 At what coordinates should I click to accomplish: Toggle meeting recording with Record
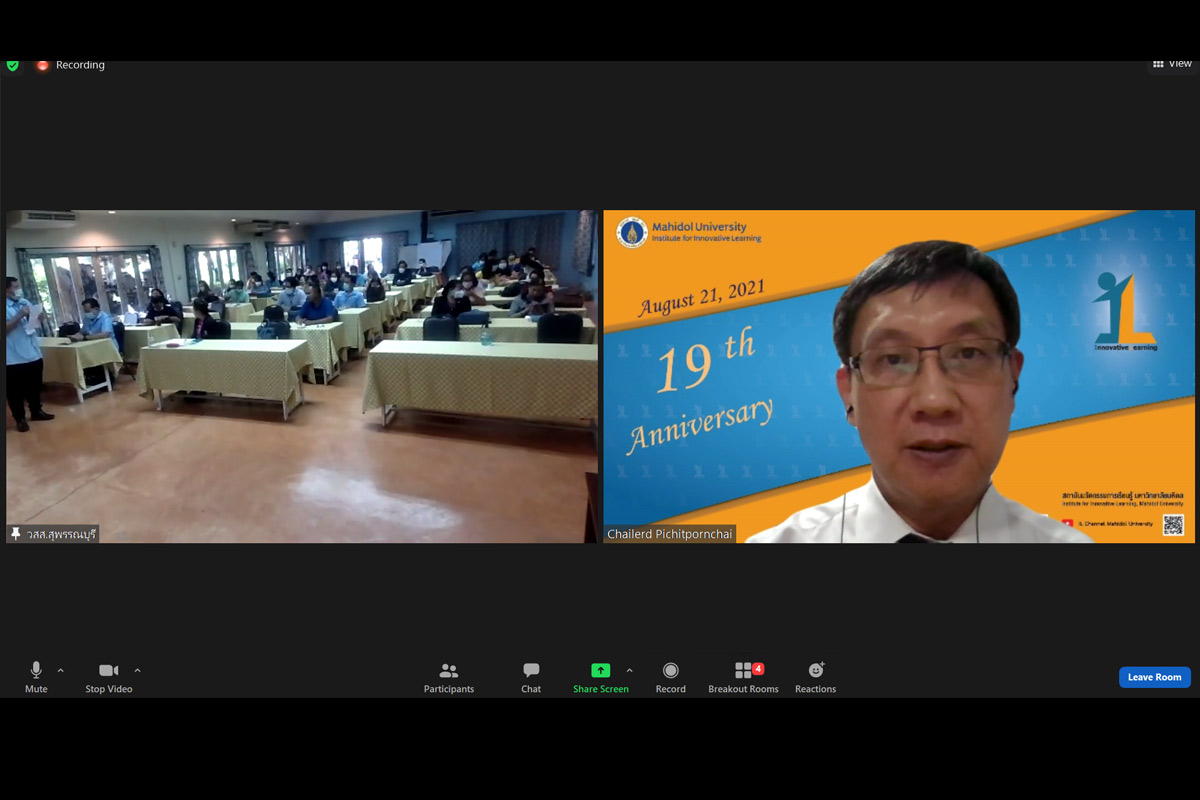coord(670,677)
